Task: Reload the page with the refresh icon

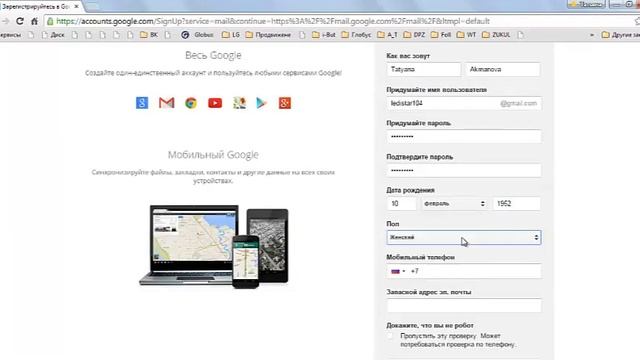Action: point(20,21)
